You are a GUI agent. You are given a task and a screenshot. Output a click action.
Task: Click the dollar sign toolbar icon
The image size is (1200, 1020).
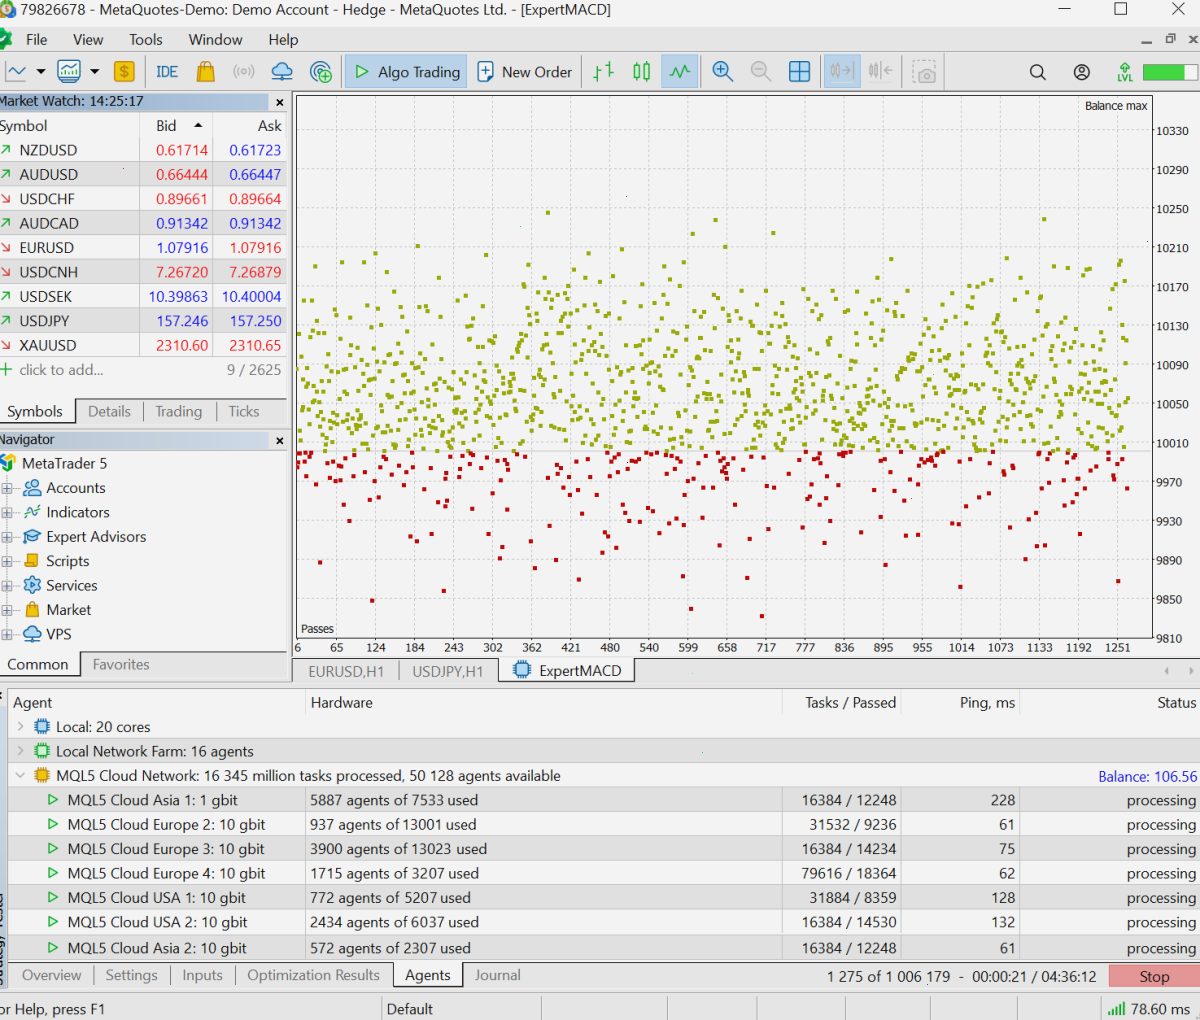[x=124, y=72]
